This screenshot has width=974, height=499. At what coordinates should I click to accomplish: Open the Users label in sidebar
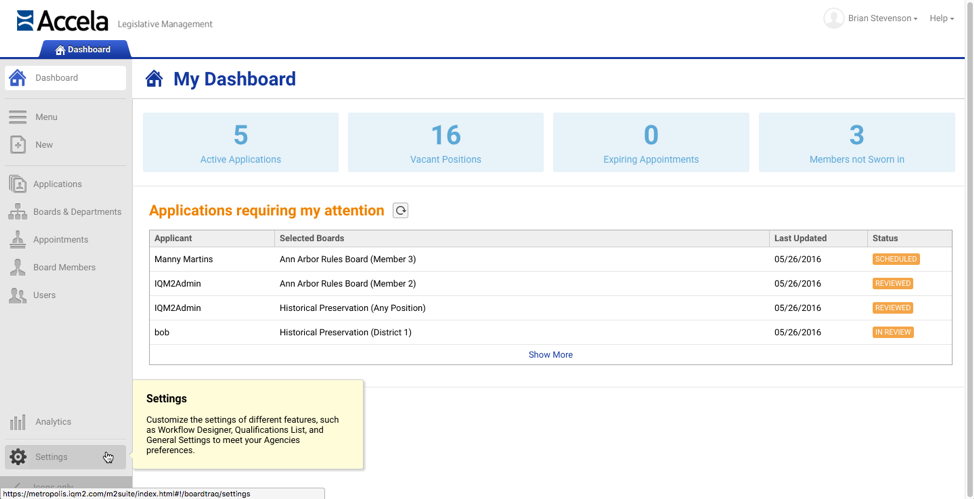coord(44,295)
